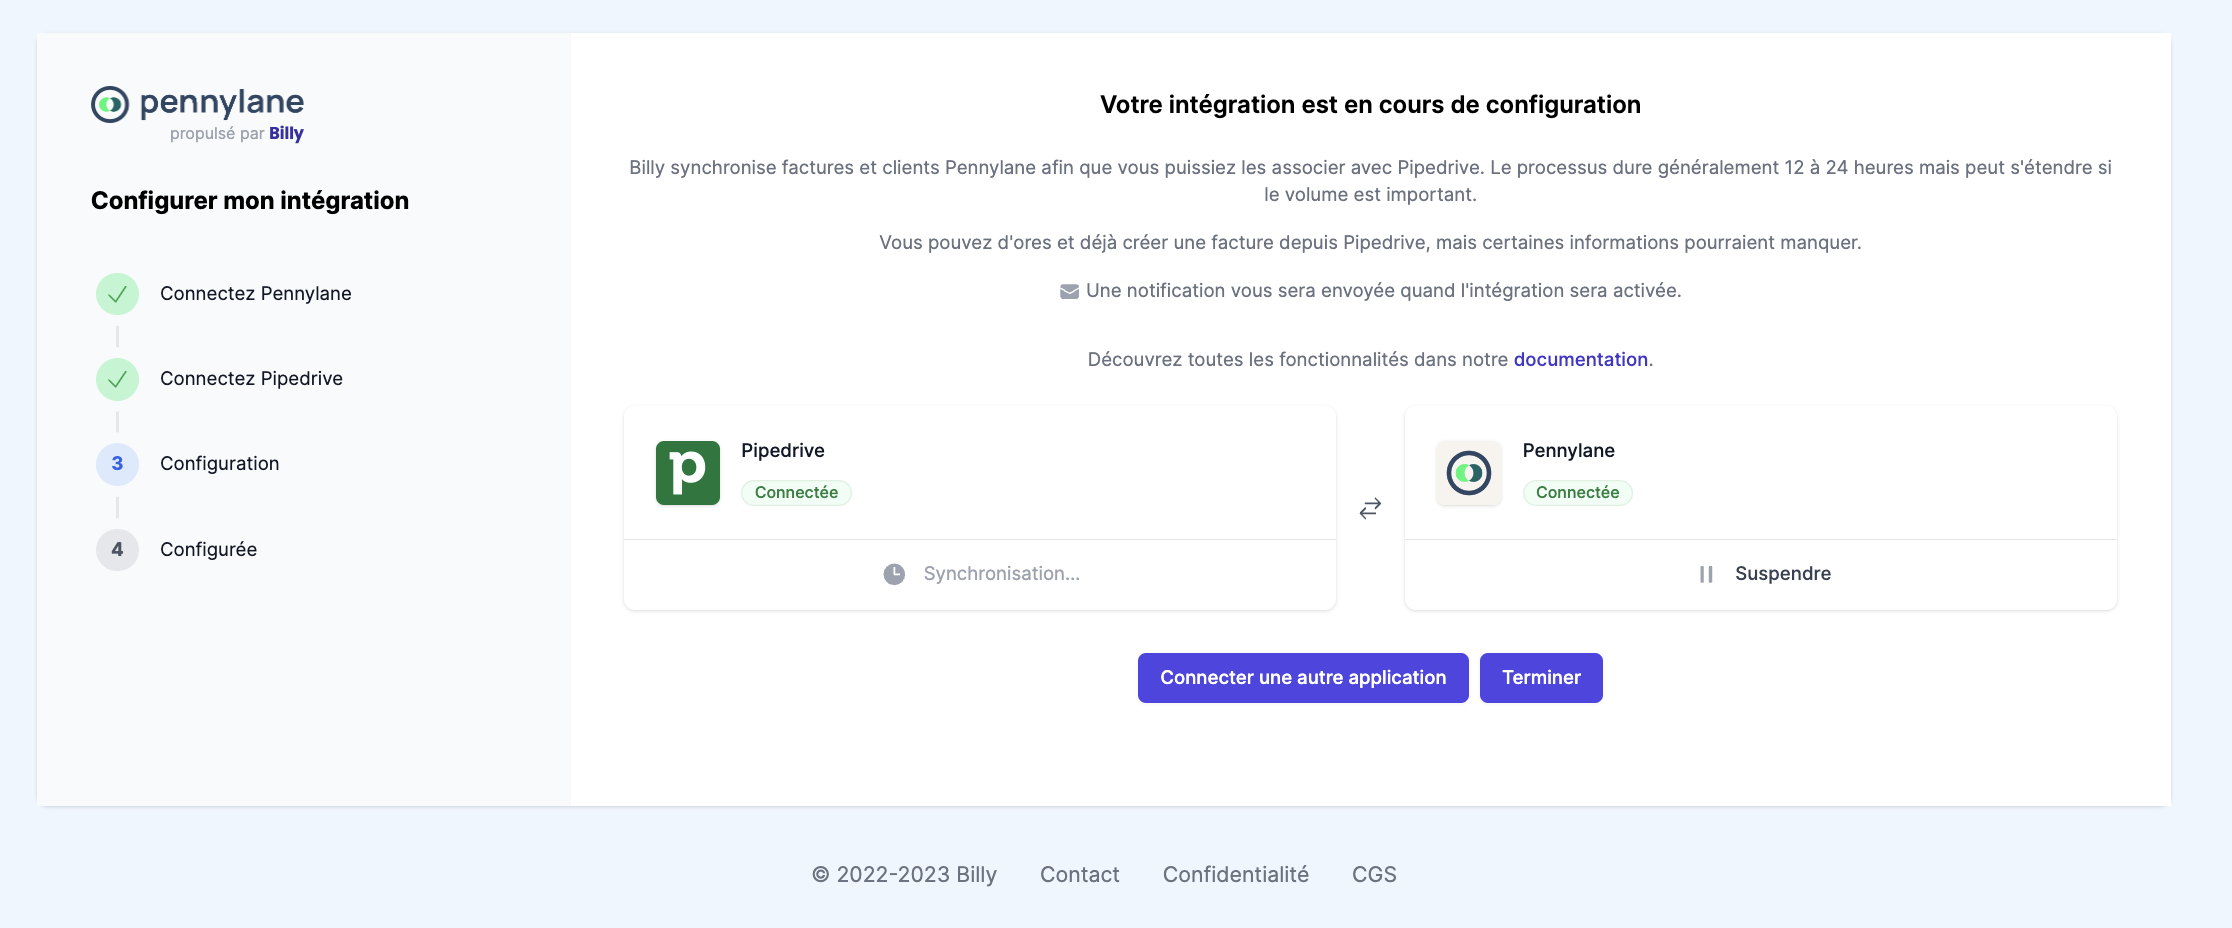Image resolution: width=2232 pixels, height=928 pixels.
Task: Click the Pipedrive Connectée status badge
Action: 796,492
